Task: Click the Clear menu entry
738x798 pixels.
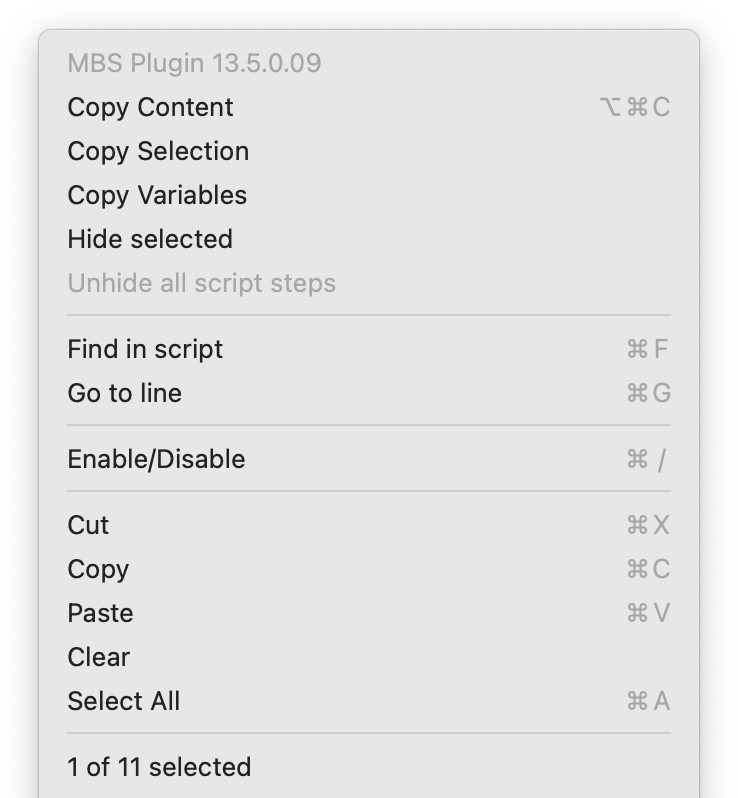Action: pos(99,657)
